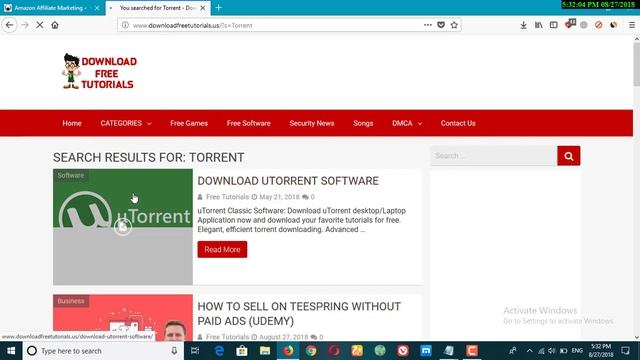Save page to Pocket
The width and height of the screenshot is (640, 360).
[441, 25]
